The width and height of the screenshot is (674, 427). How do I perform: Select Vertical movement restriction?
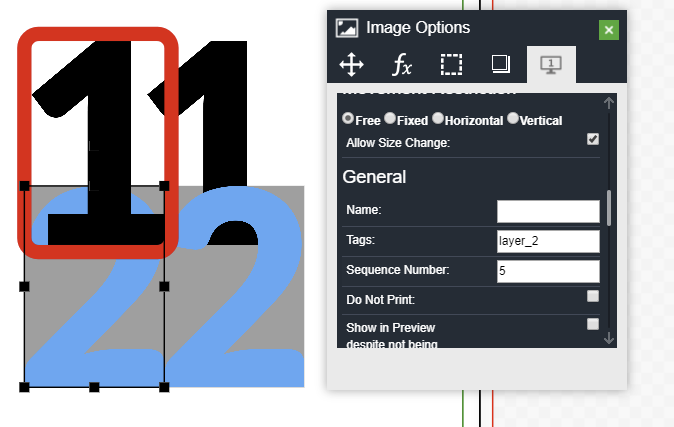point(513,118)
